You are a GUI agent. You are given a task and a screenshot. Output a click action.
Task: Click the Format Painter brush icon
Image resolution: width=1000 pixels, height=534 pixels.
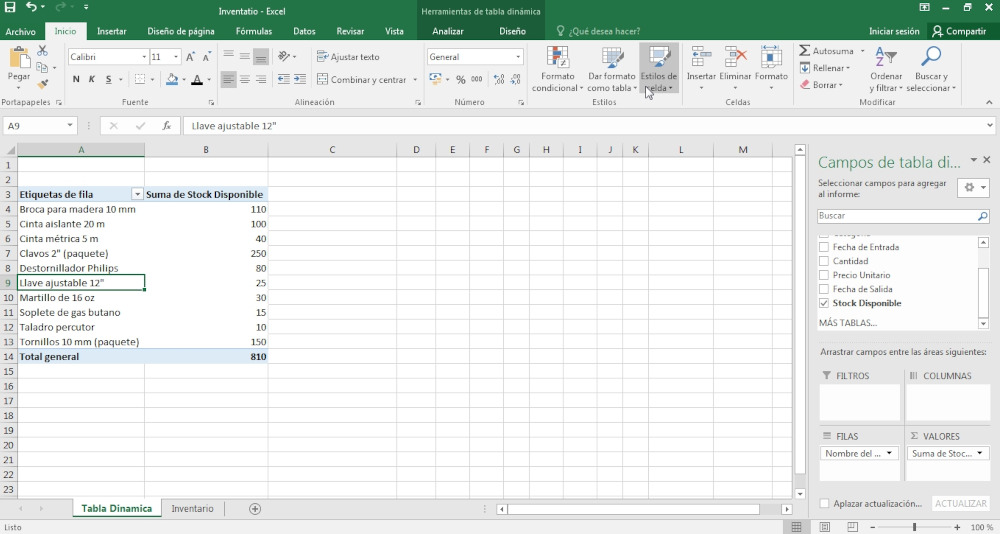point(43,84)
